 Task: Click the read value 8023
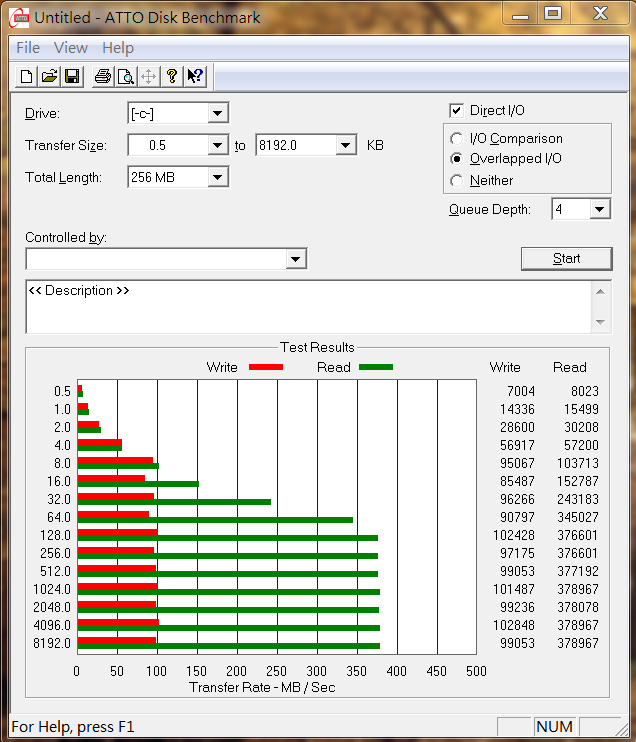coord(584,391)
